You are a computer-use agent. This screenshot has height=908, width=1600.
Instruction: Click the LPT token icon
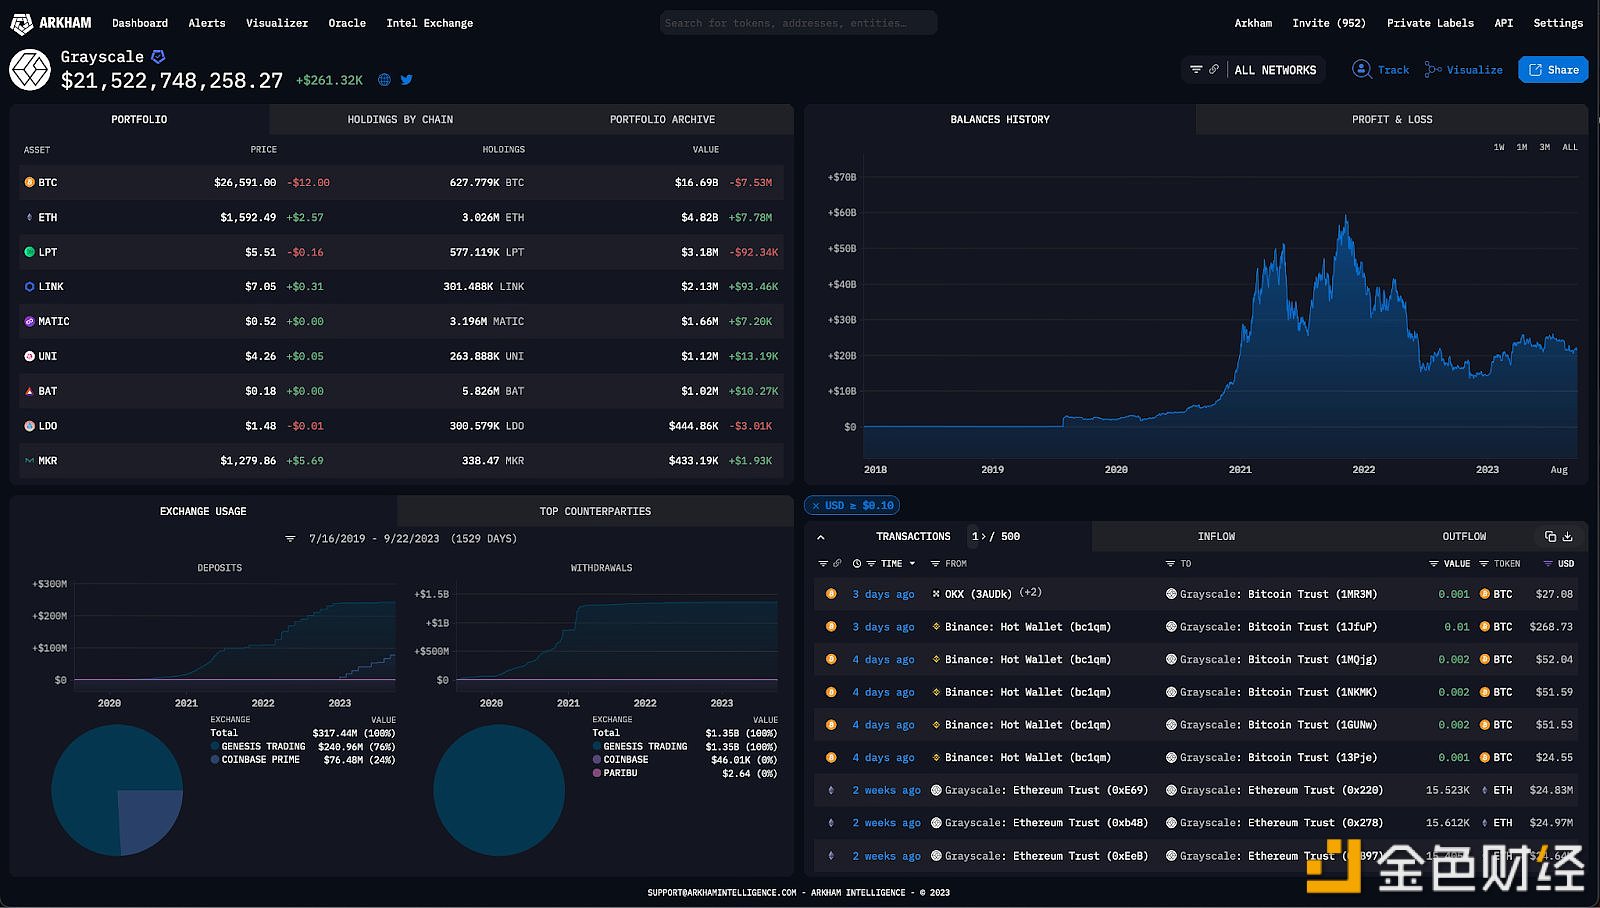[x=29, y=252]
